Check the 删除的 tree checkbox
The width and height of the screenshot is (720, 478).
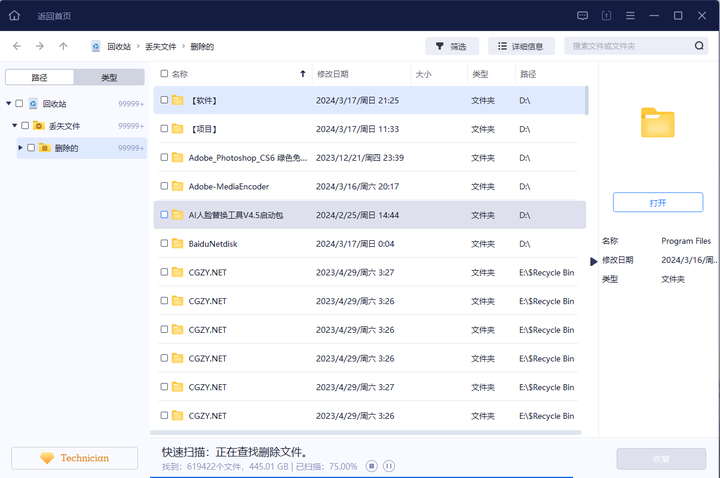(x=31, y=147)
